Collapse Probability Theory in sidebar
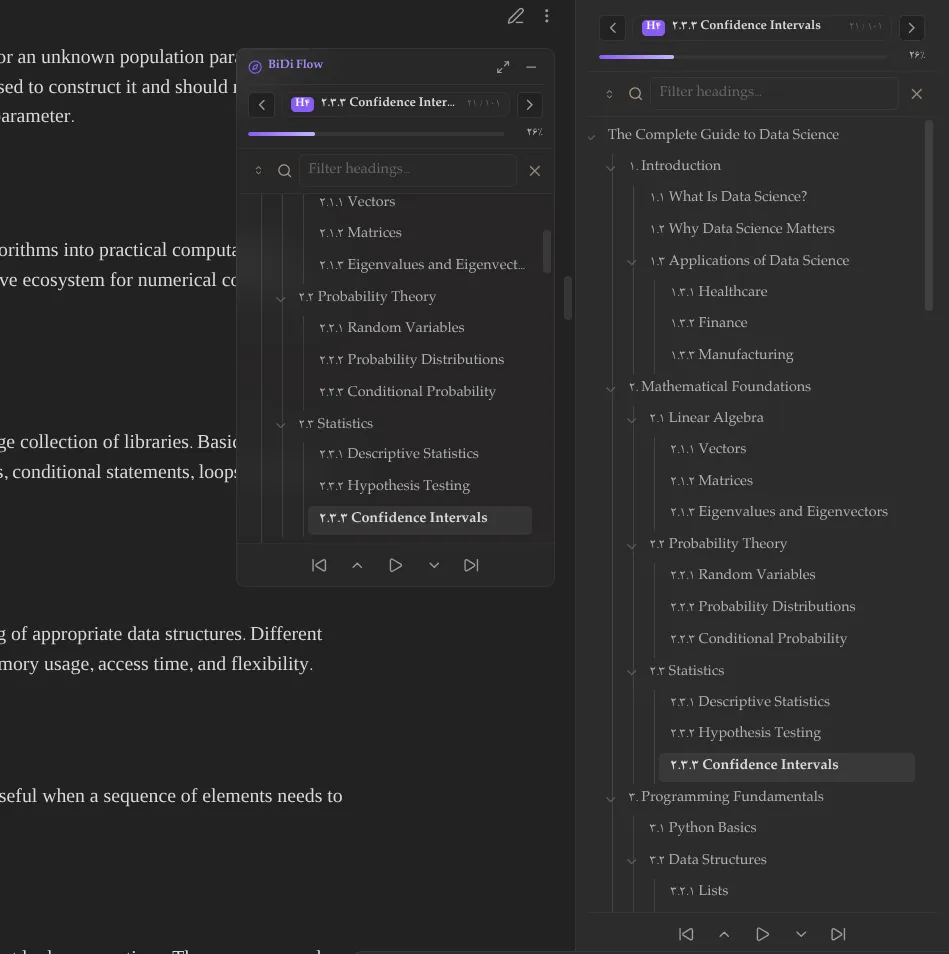Viewport: 949px width, 954px height. click(632, 545)
